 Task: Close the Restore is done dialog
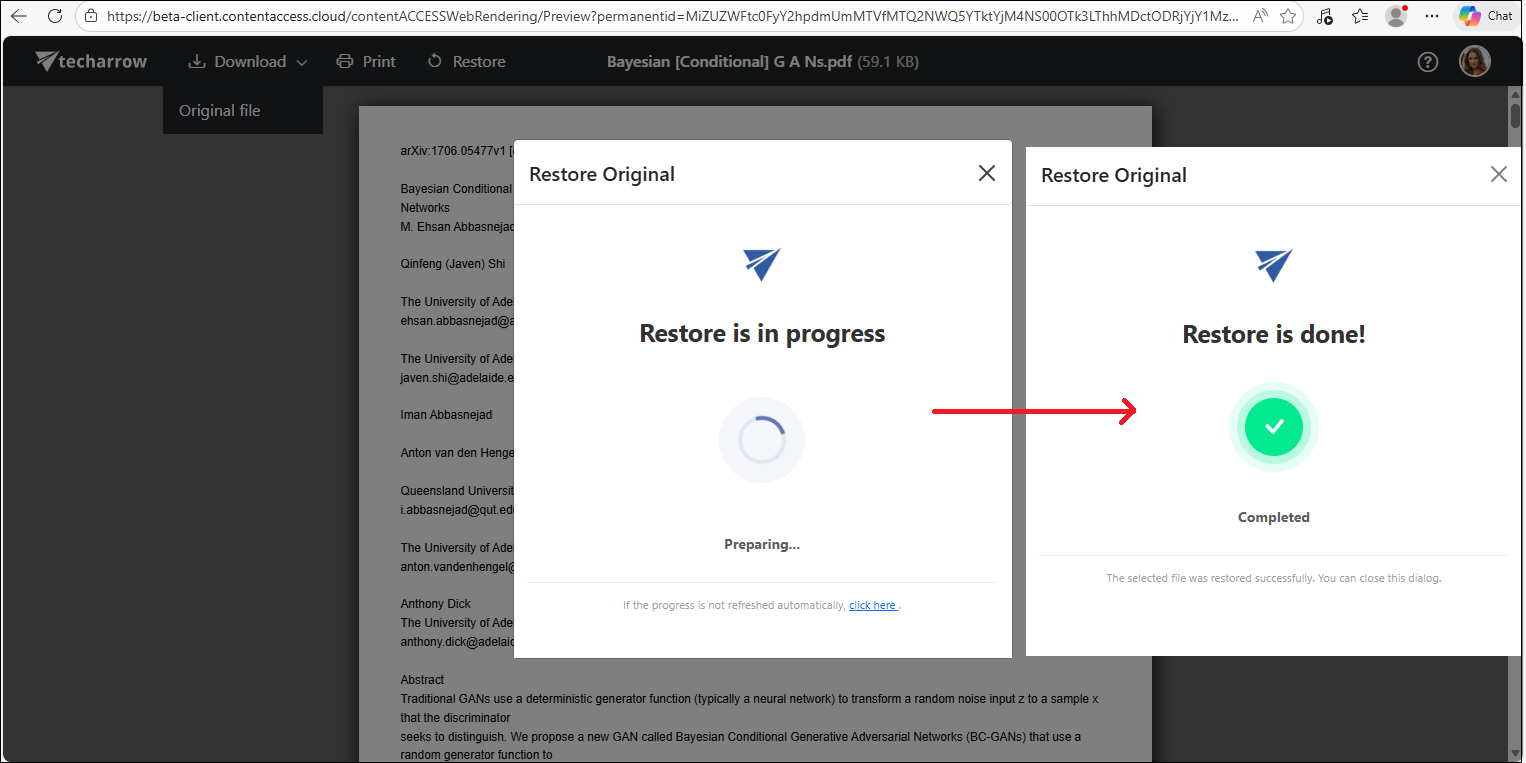[1498, 174]
